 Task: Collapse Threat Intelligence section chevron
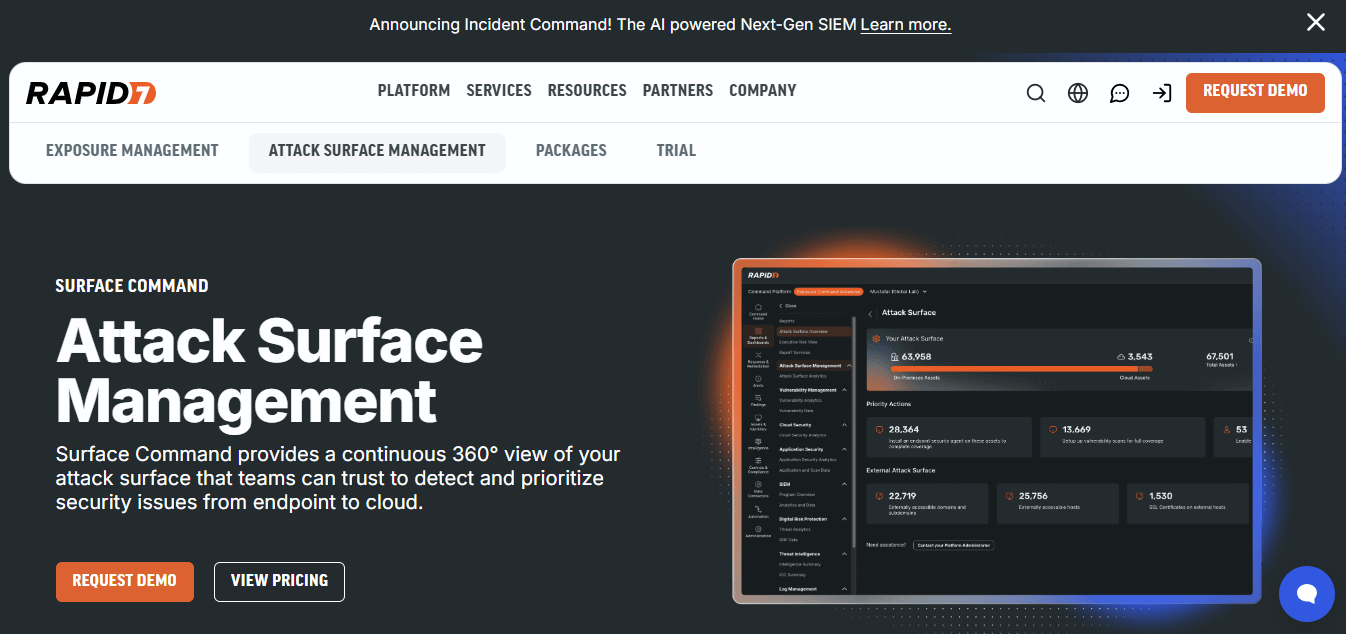point(845,554)
